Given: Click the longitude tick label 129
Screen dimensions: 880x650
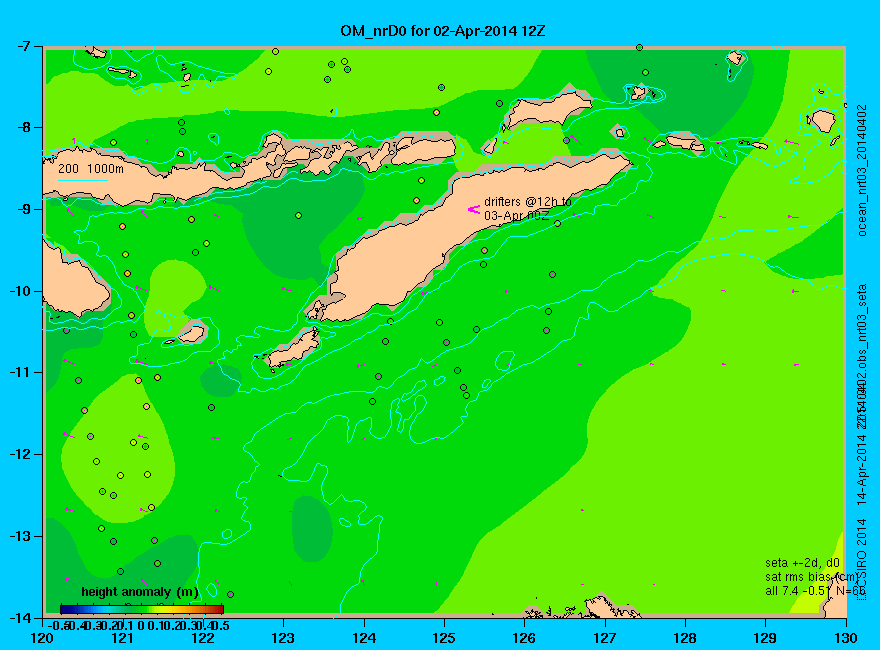Looking at the screenshot, I should click(766, 638).
